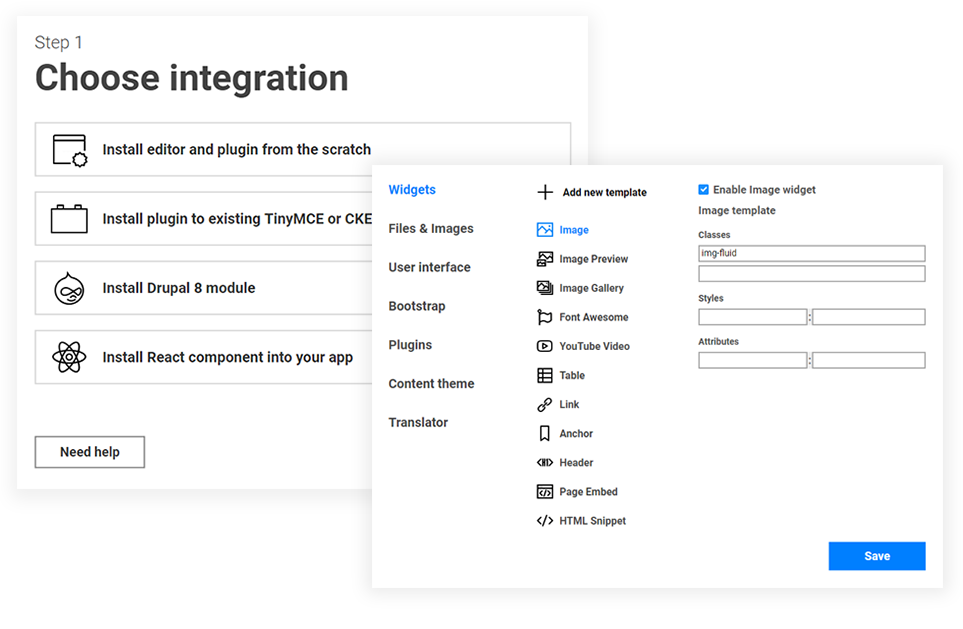Select the Font Awesome flag icon
The width and height of the screenshot is (963, 629).
pyautogui.click(x=545, y=317)
